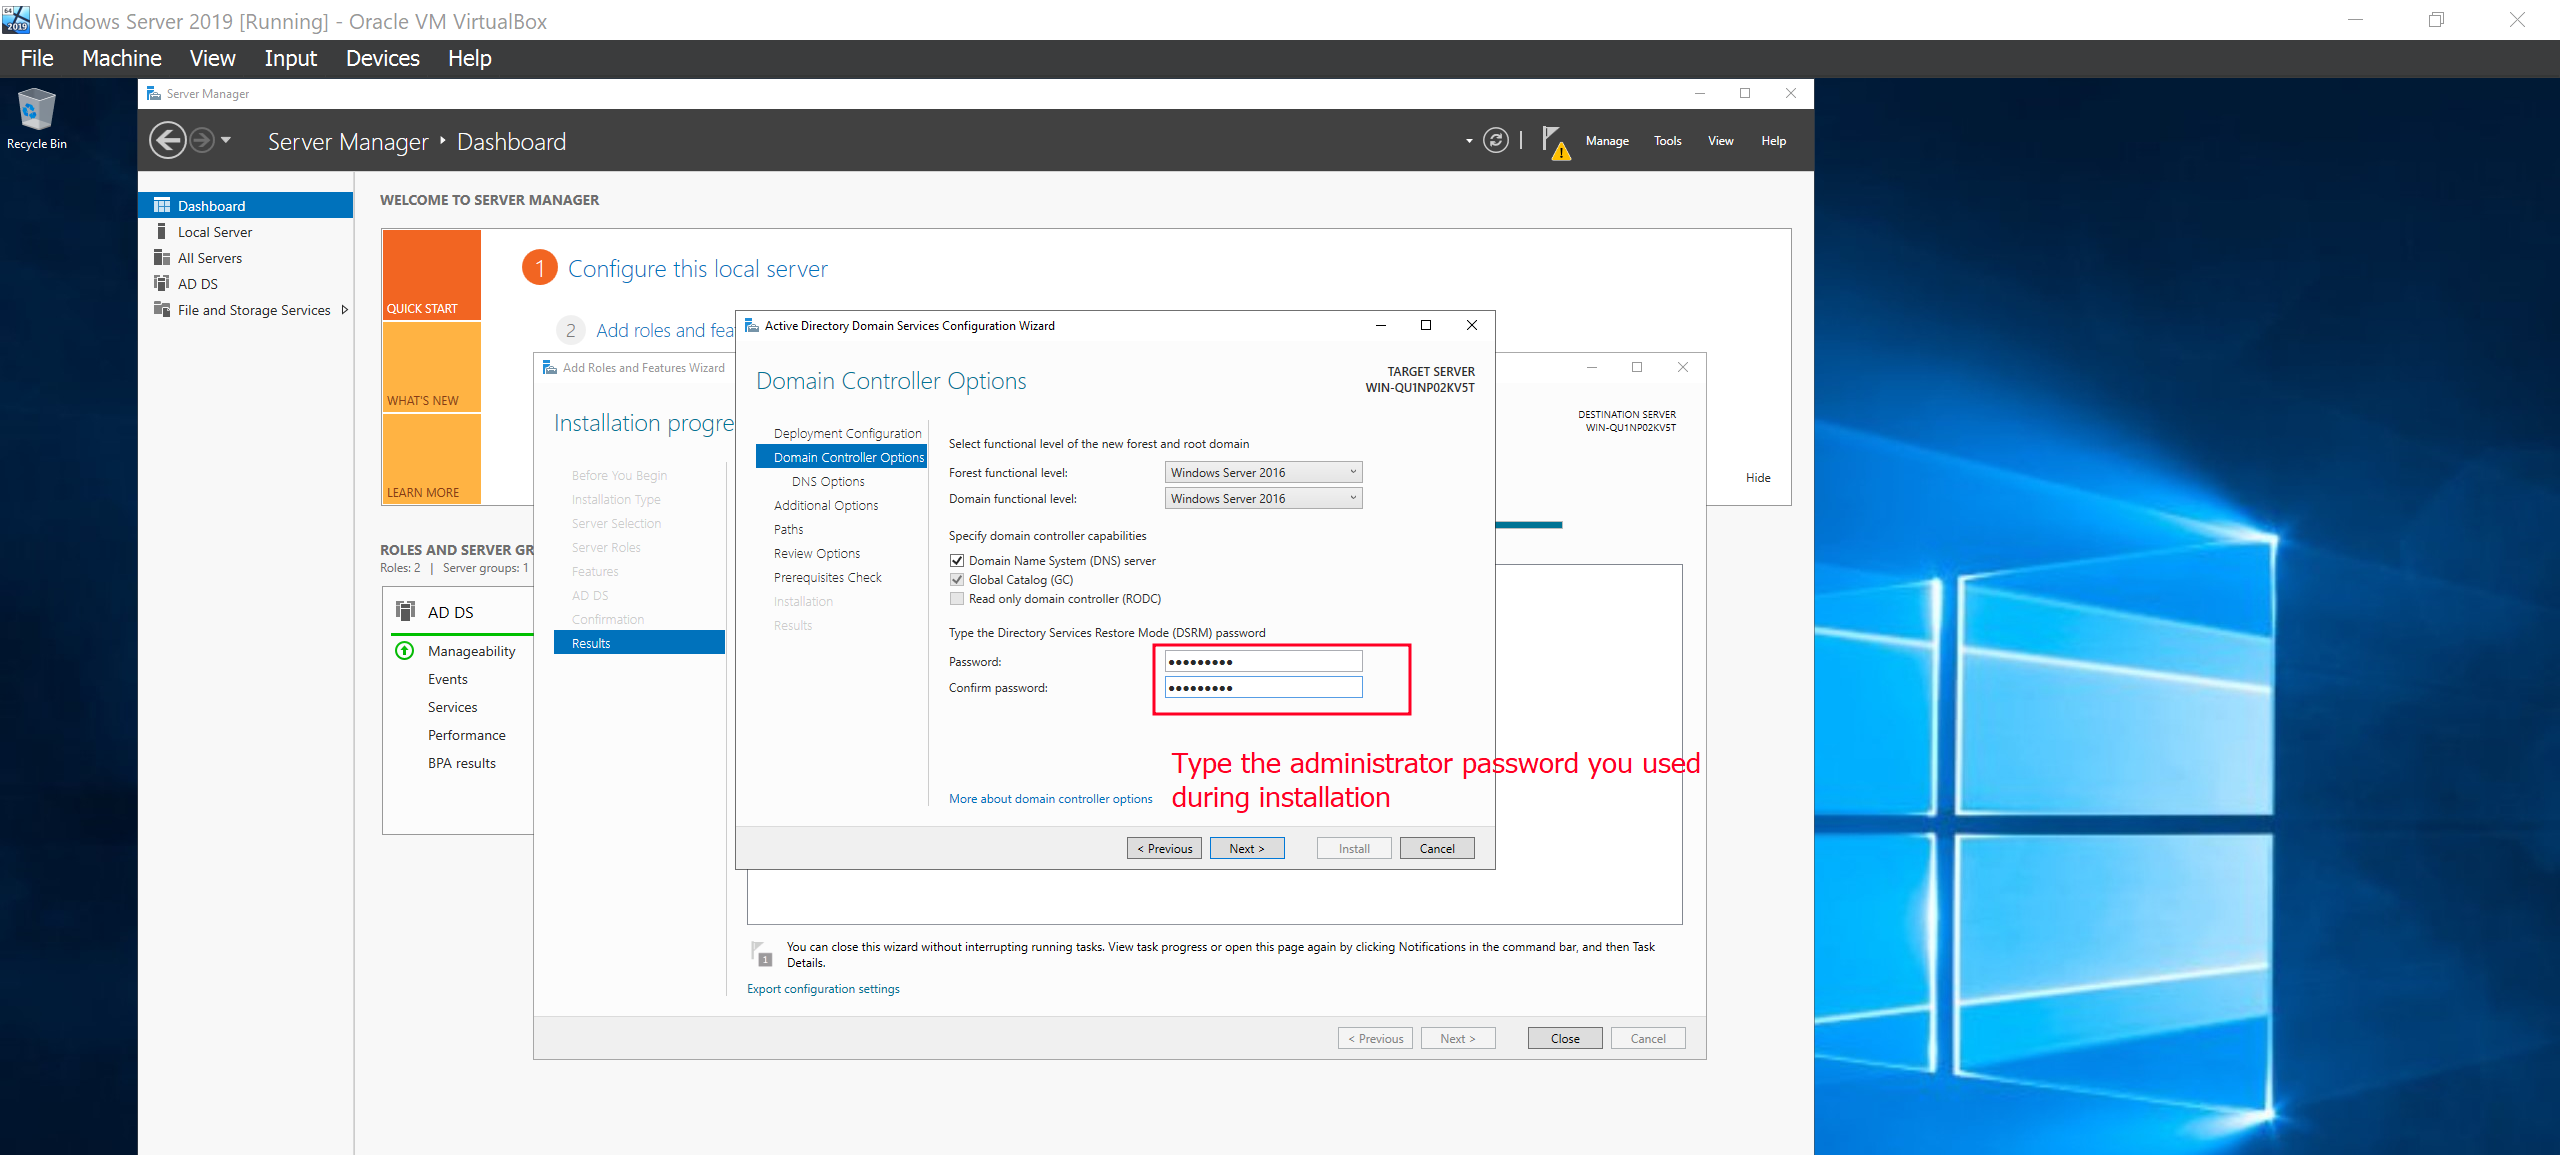Open the Forest functional level dropdown

point(1263,472)
